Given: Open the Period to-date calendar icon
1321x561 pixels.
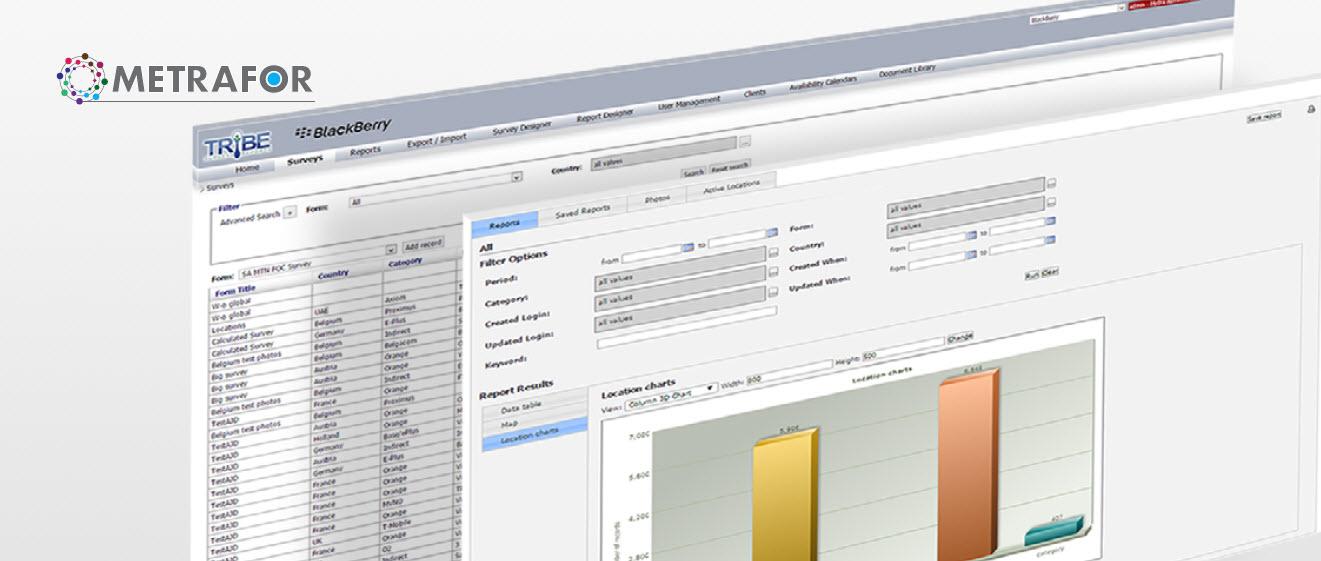Looking at the screenshot, I should point(772,234).
